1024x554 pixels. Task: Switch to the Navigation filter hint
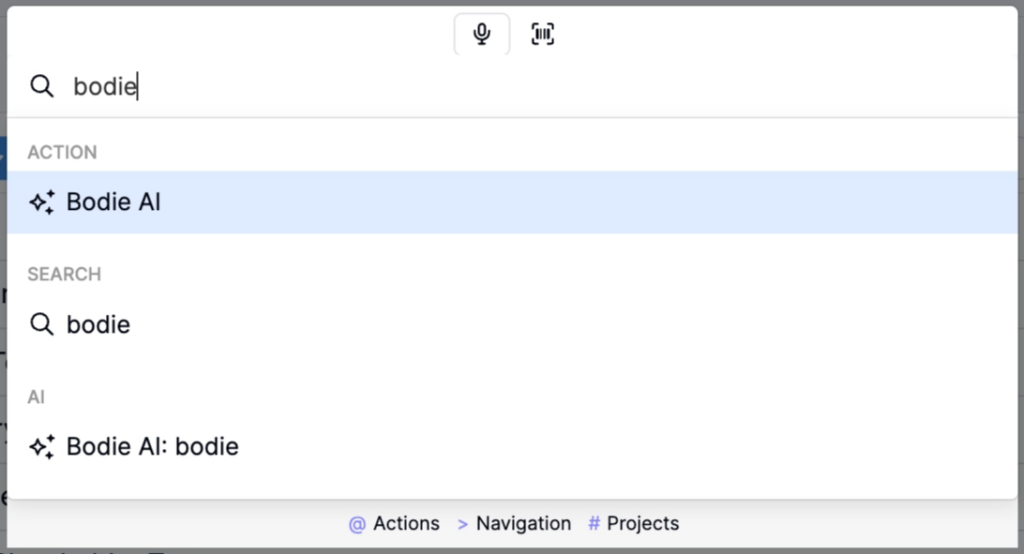coord(515,523)
